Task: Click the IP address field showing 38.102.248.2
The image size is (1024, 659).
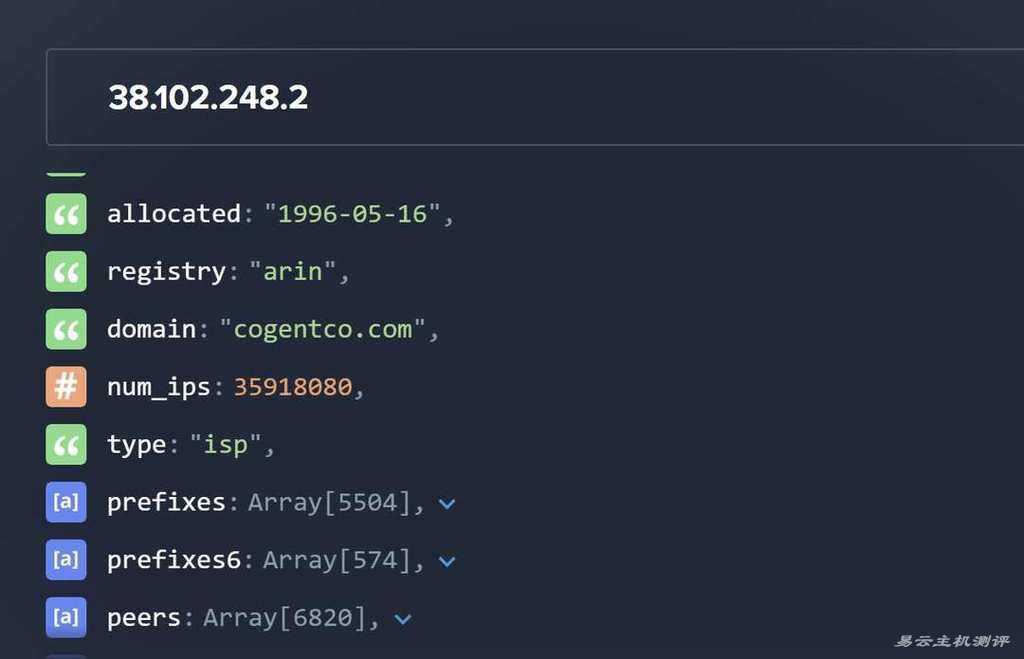Action: click(x=535, y=97)
